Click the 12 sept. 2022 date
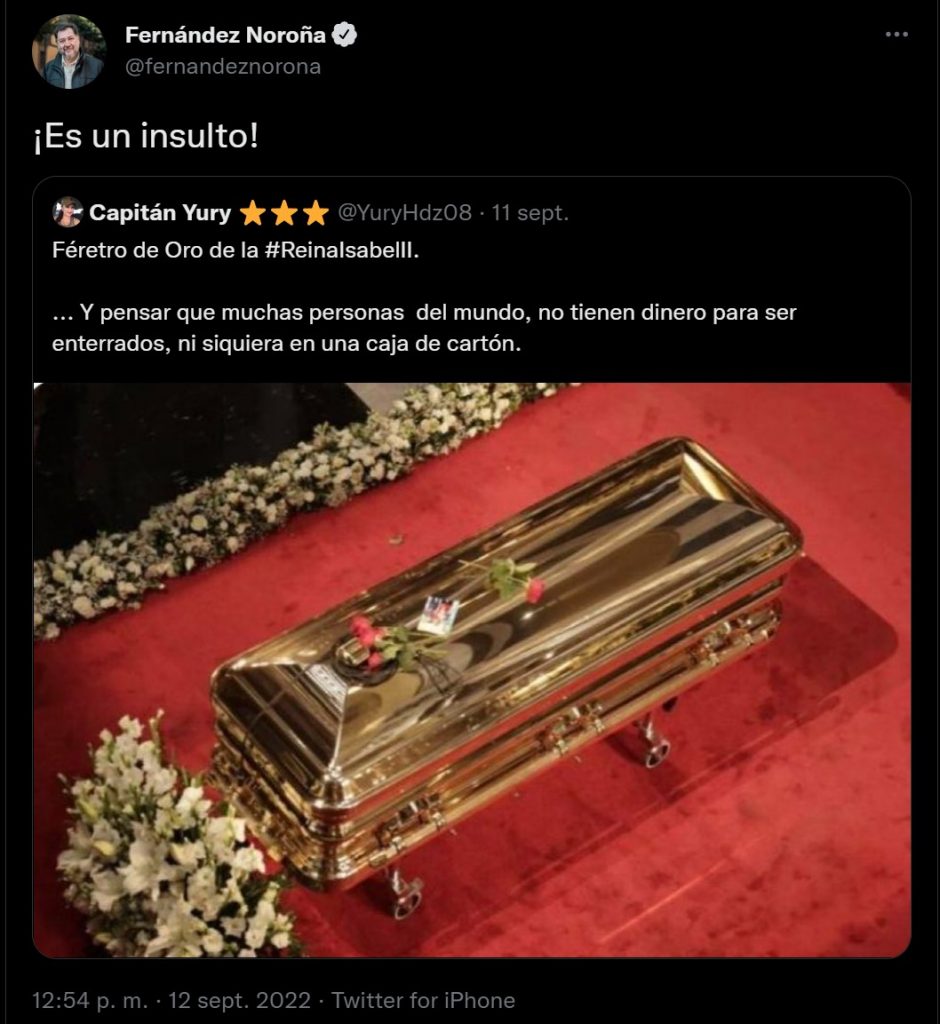Viewport: 940px width, 1024px height. (x=240, y=1000)
